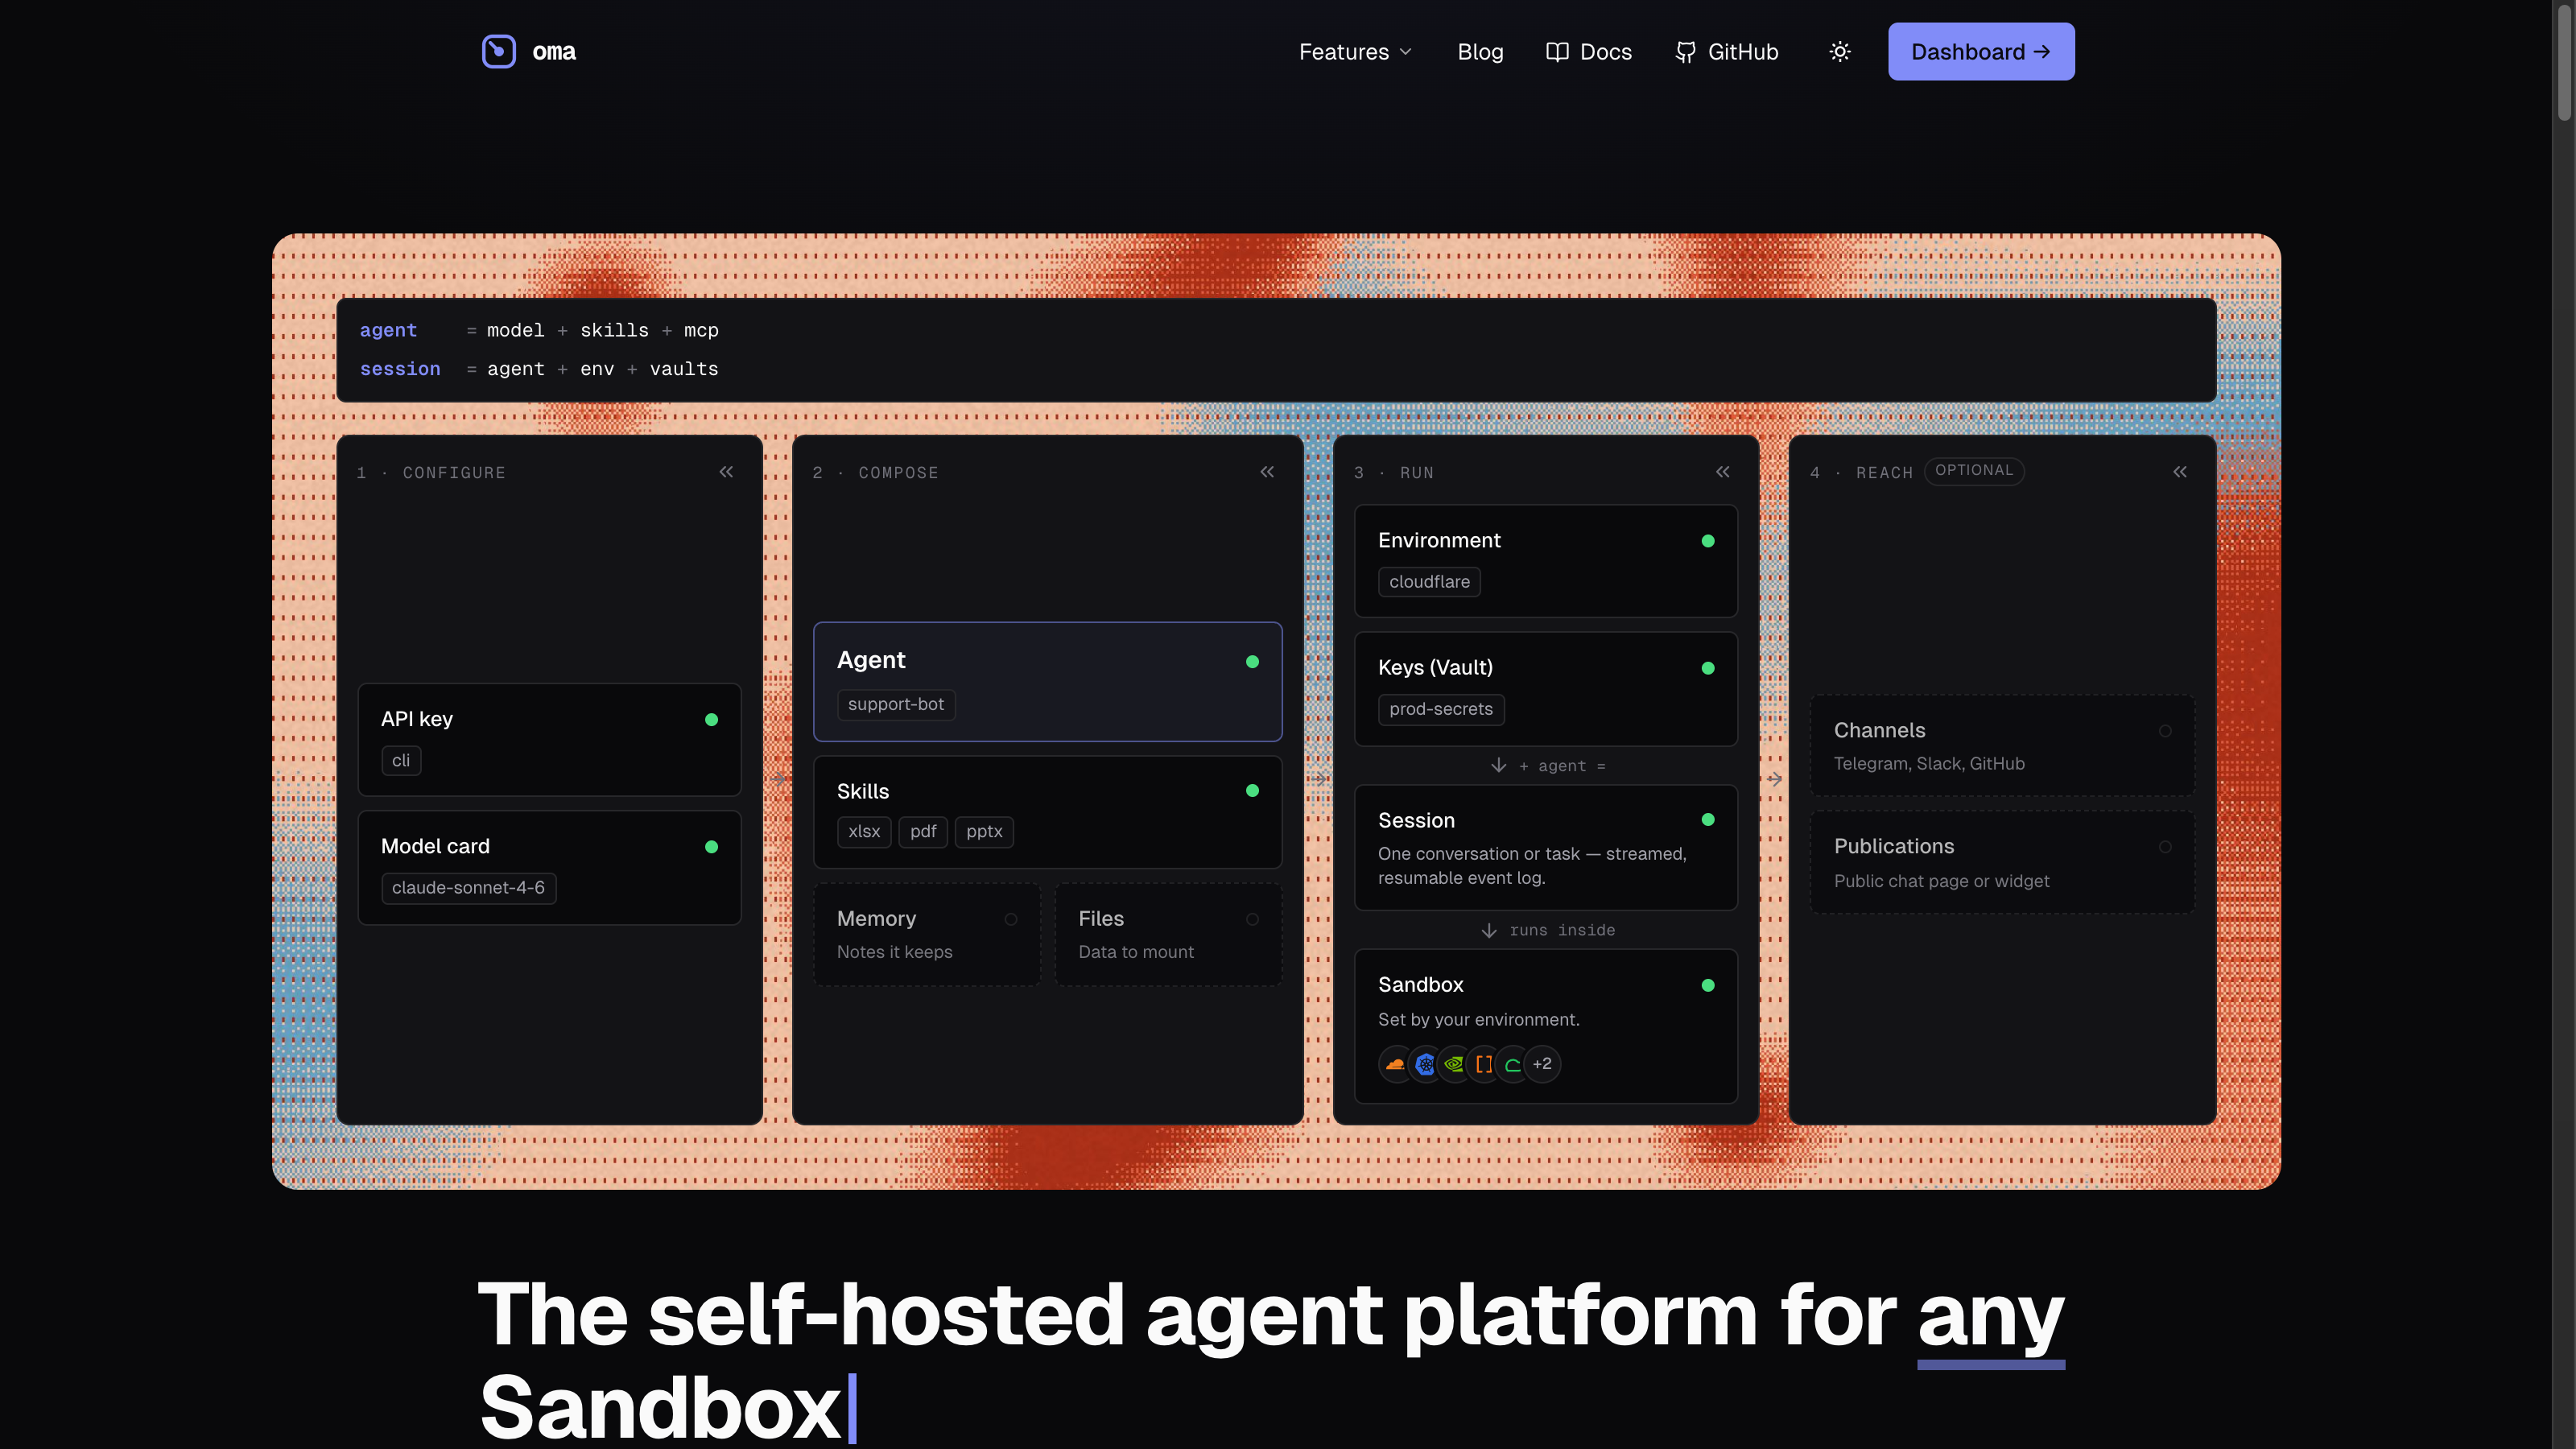Click the green status dot on Skills card

click(x=1252, y=790)
